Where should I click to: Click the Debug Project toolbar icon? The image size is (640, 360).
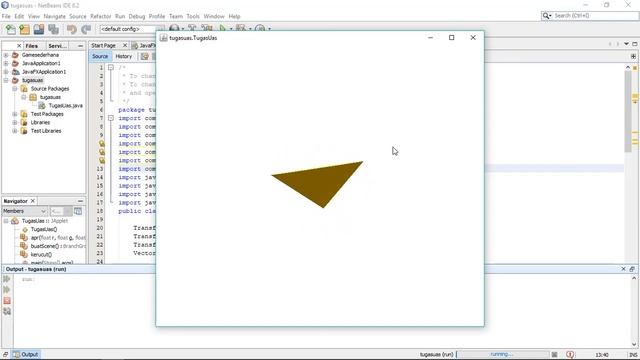[x=241, y=28]
